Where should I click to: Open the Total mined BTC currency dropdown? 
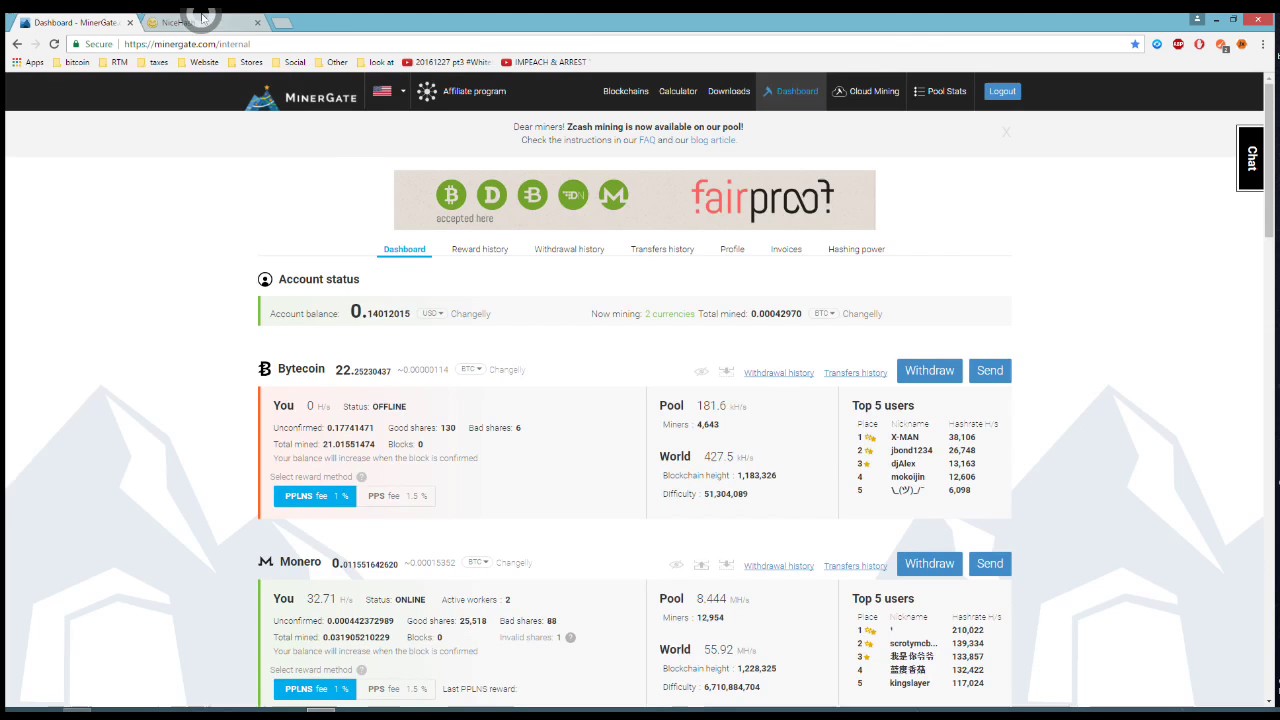[x=823, y=314]
